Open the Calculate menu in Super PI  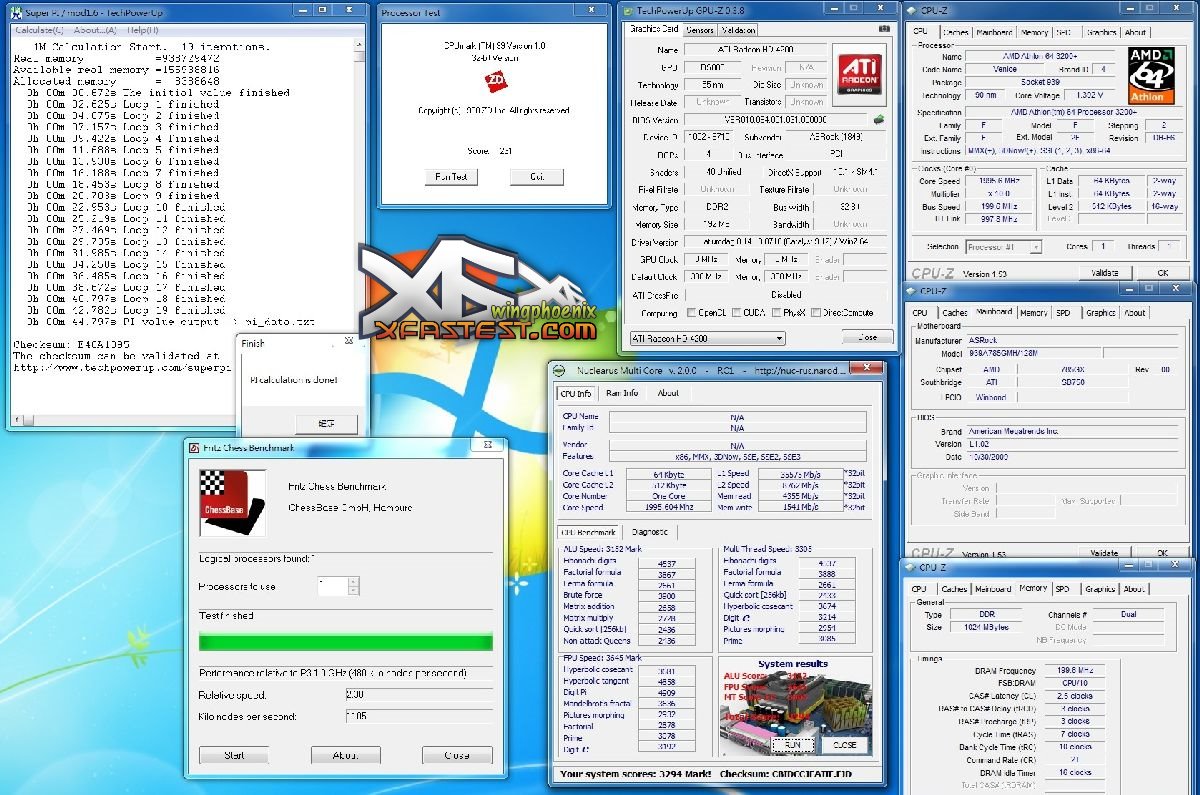coord(40,30)
